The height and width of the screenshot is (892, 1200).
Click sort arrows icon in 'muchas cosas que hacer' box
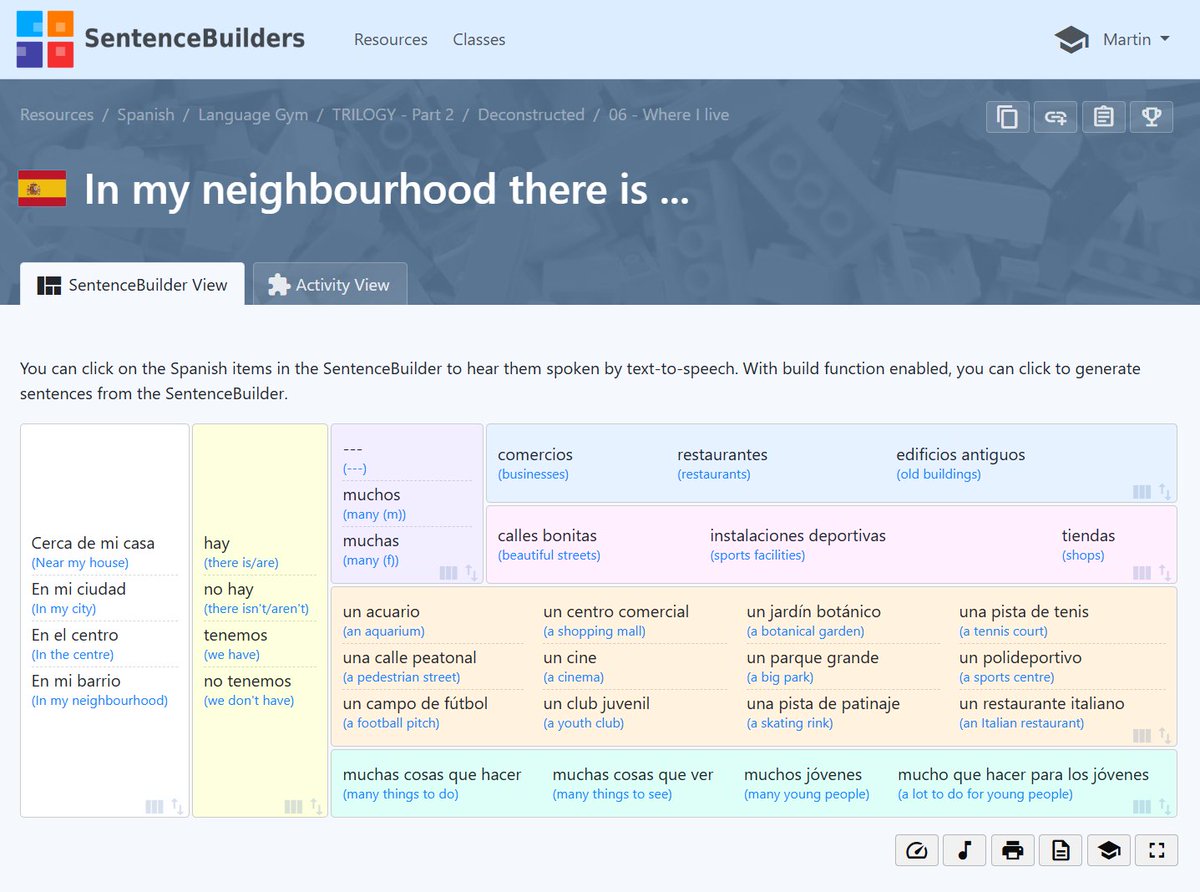click(1164, 806)
